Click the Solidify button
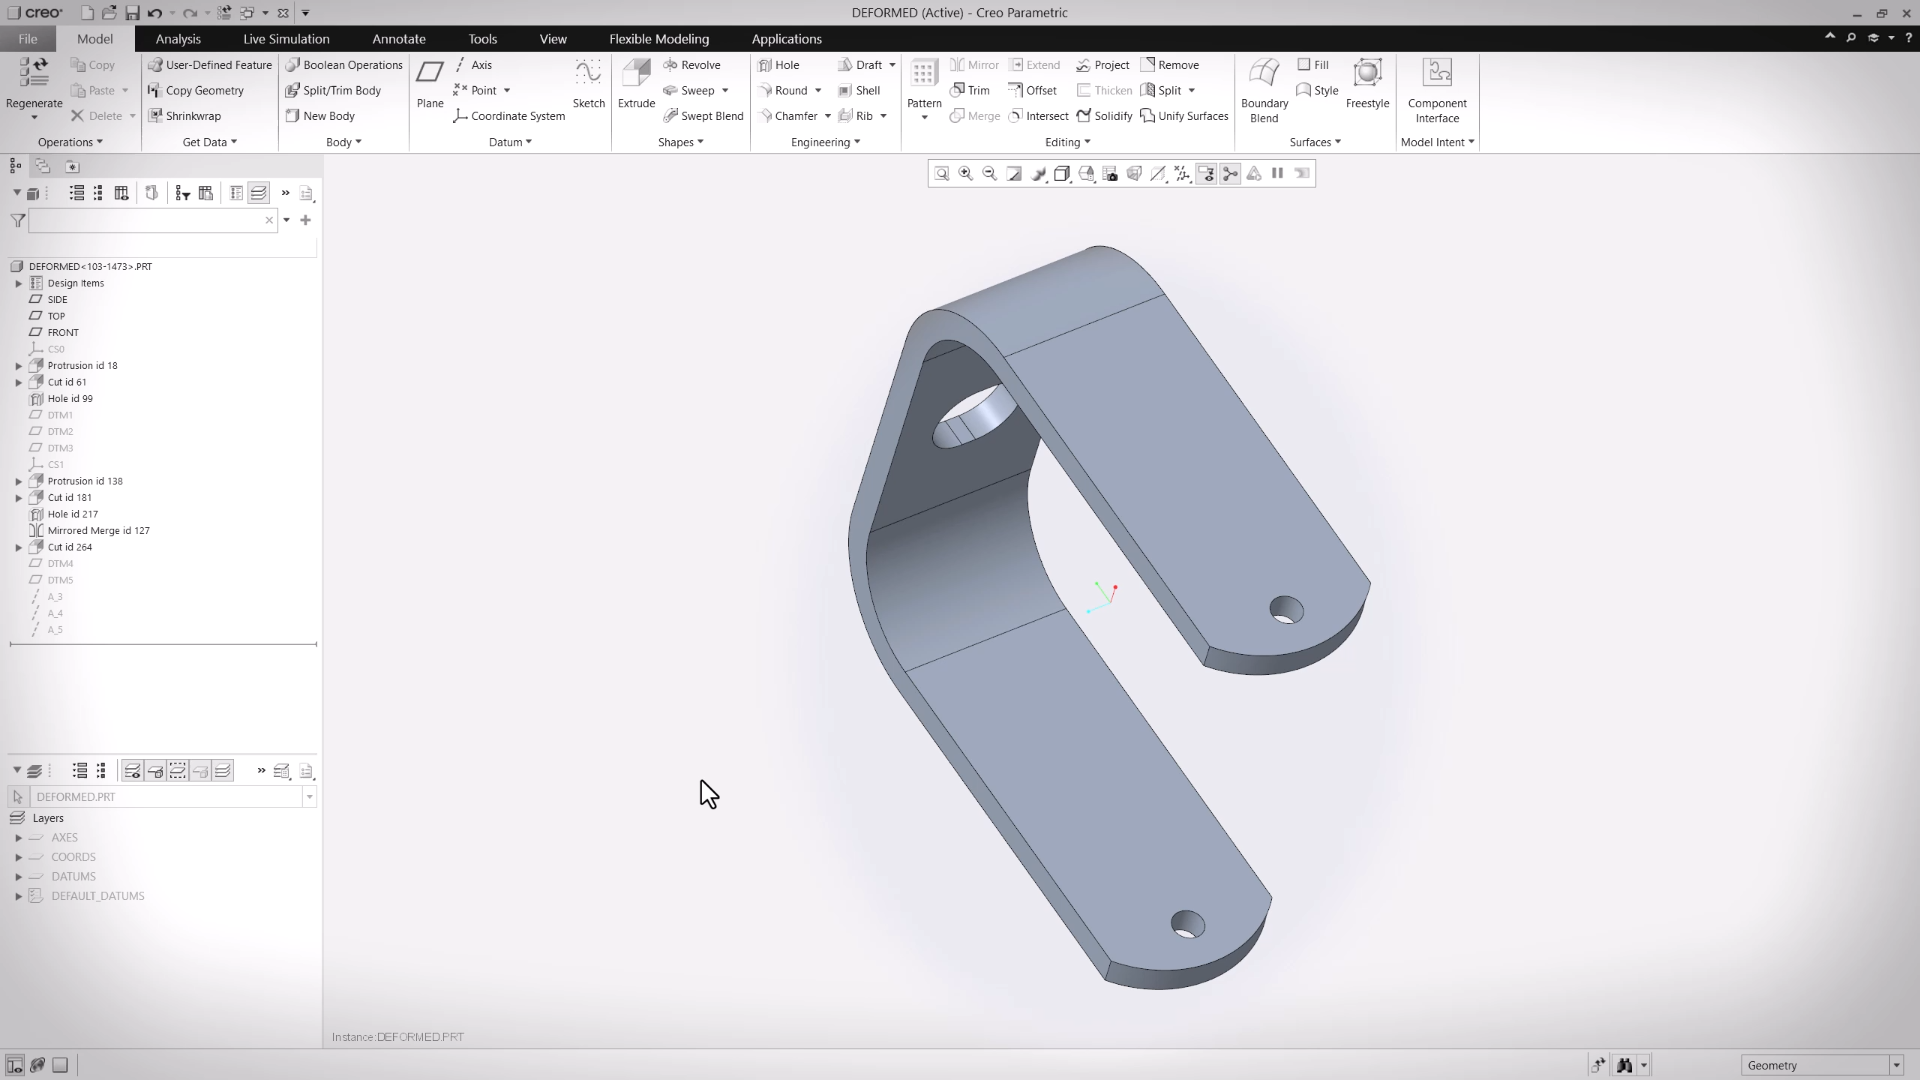This screenshot has width=1920, height=1080. [1104, 116]
